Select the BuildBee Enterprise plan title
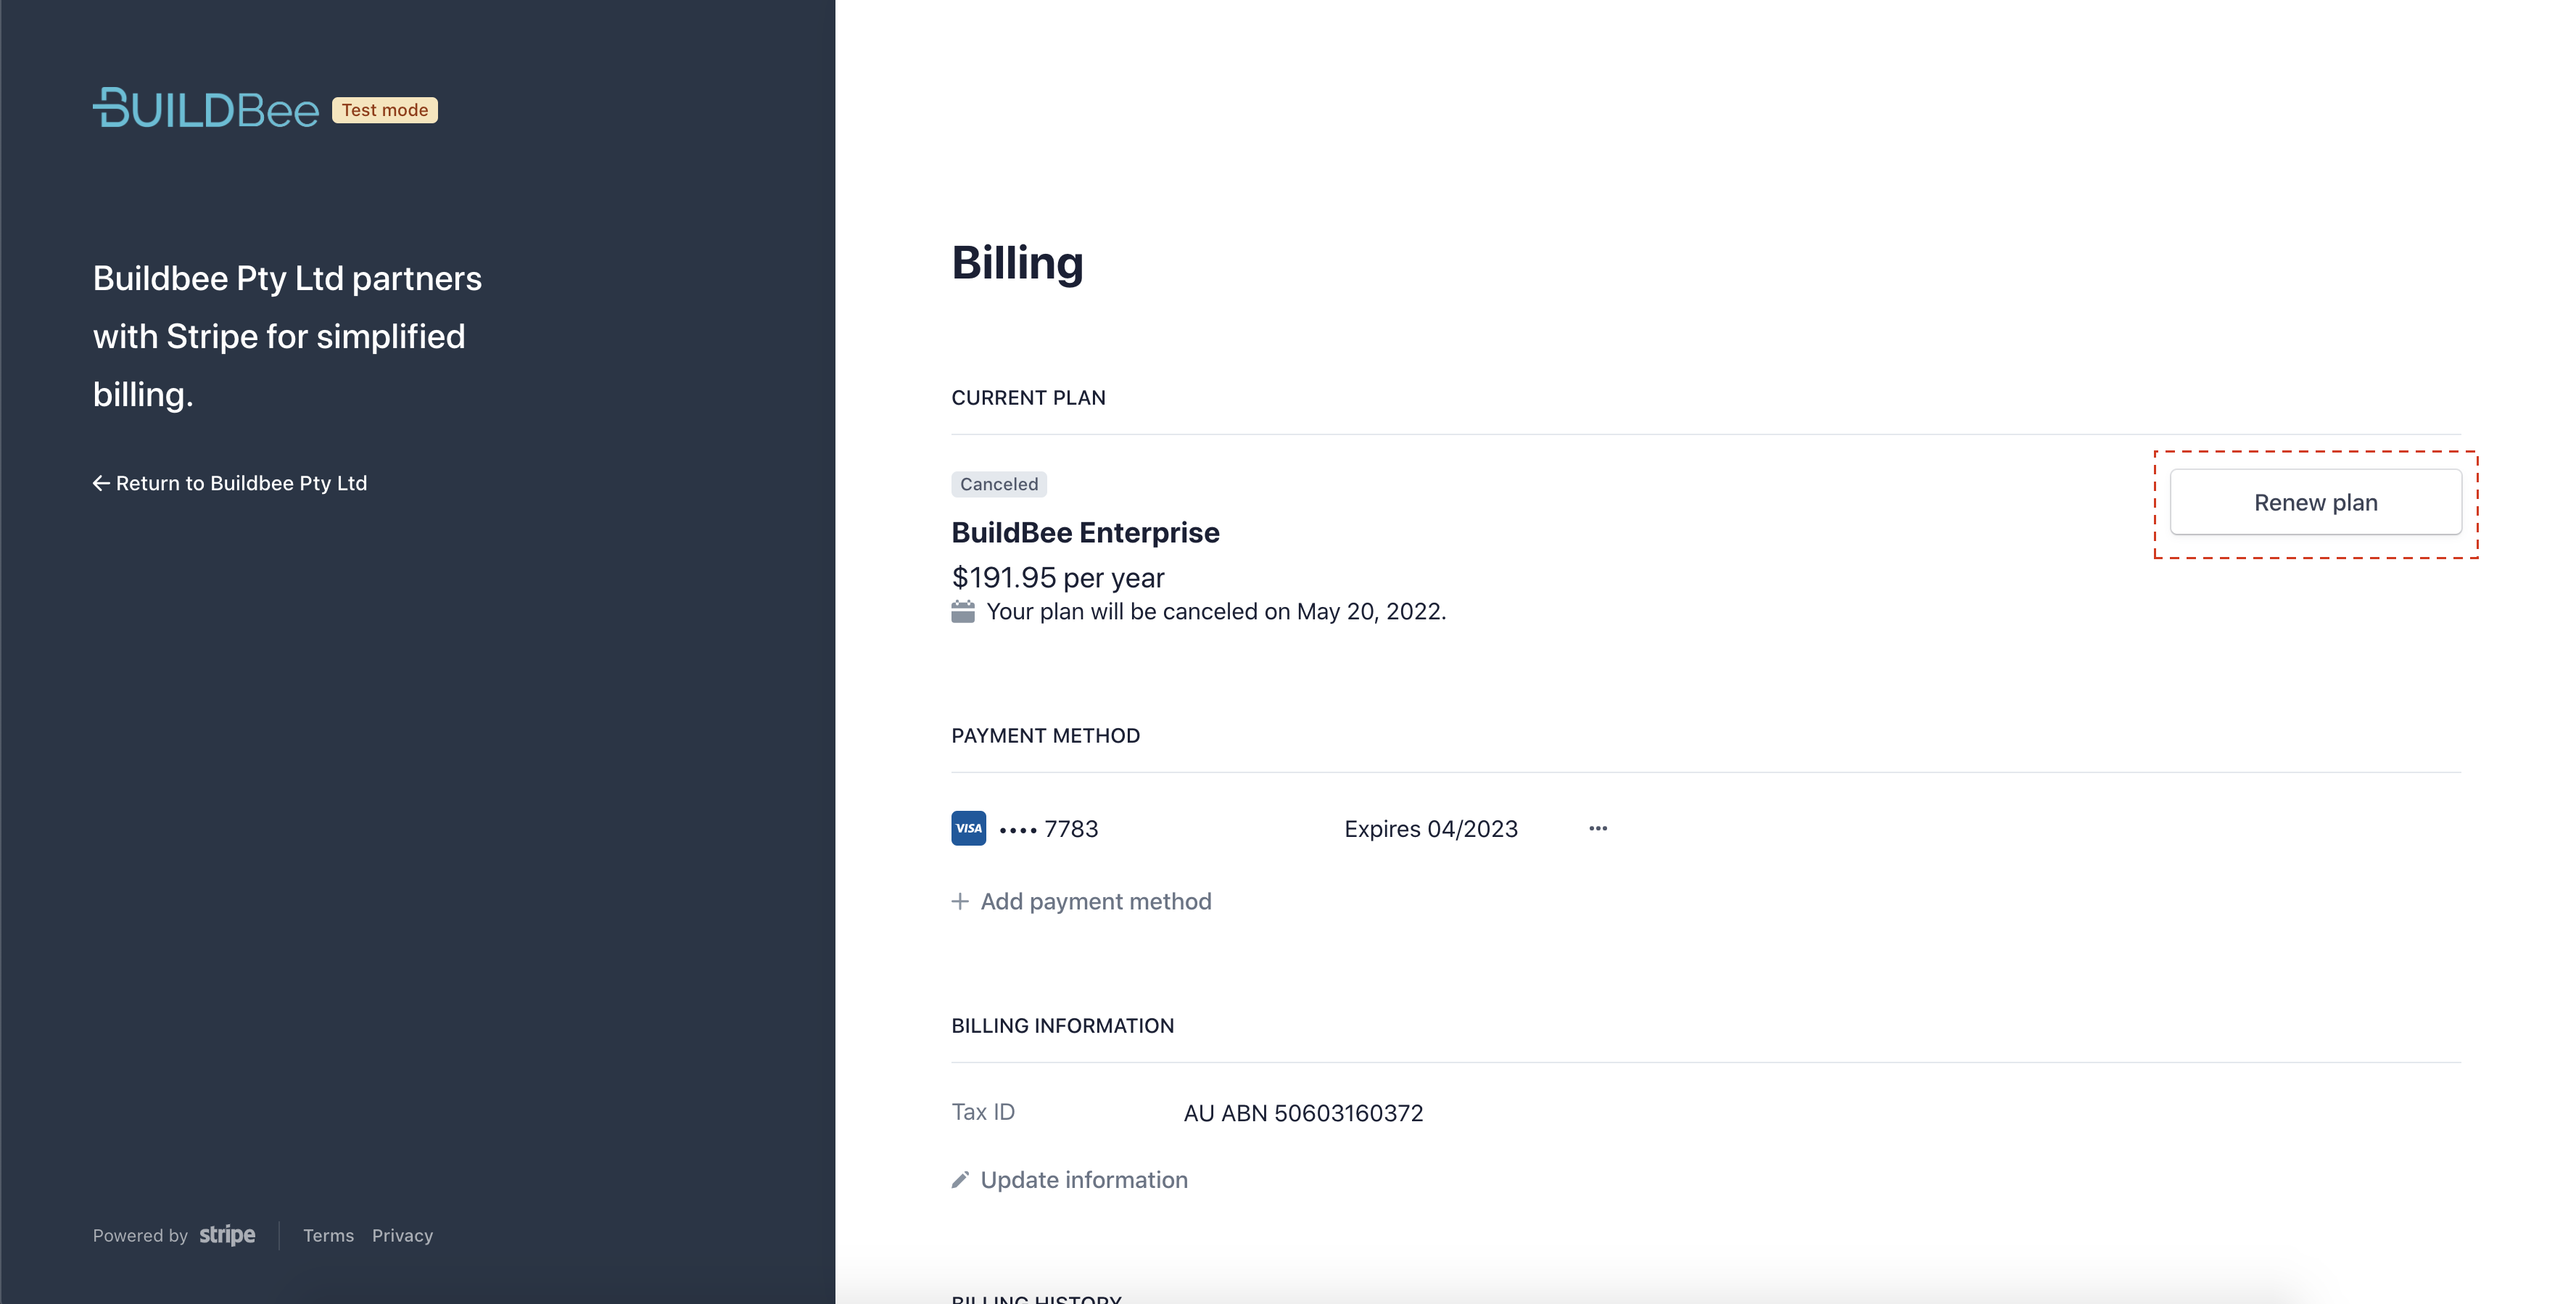 pyautogui.click(x=1085, y=533)
